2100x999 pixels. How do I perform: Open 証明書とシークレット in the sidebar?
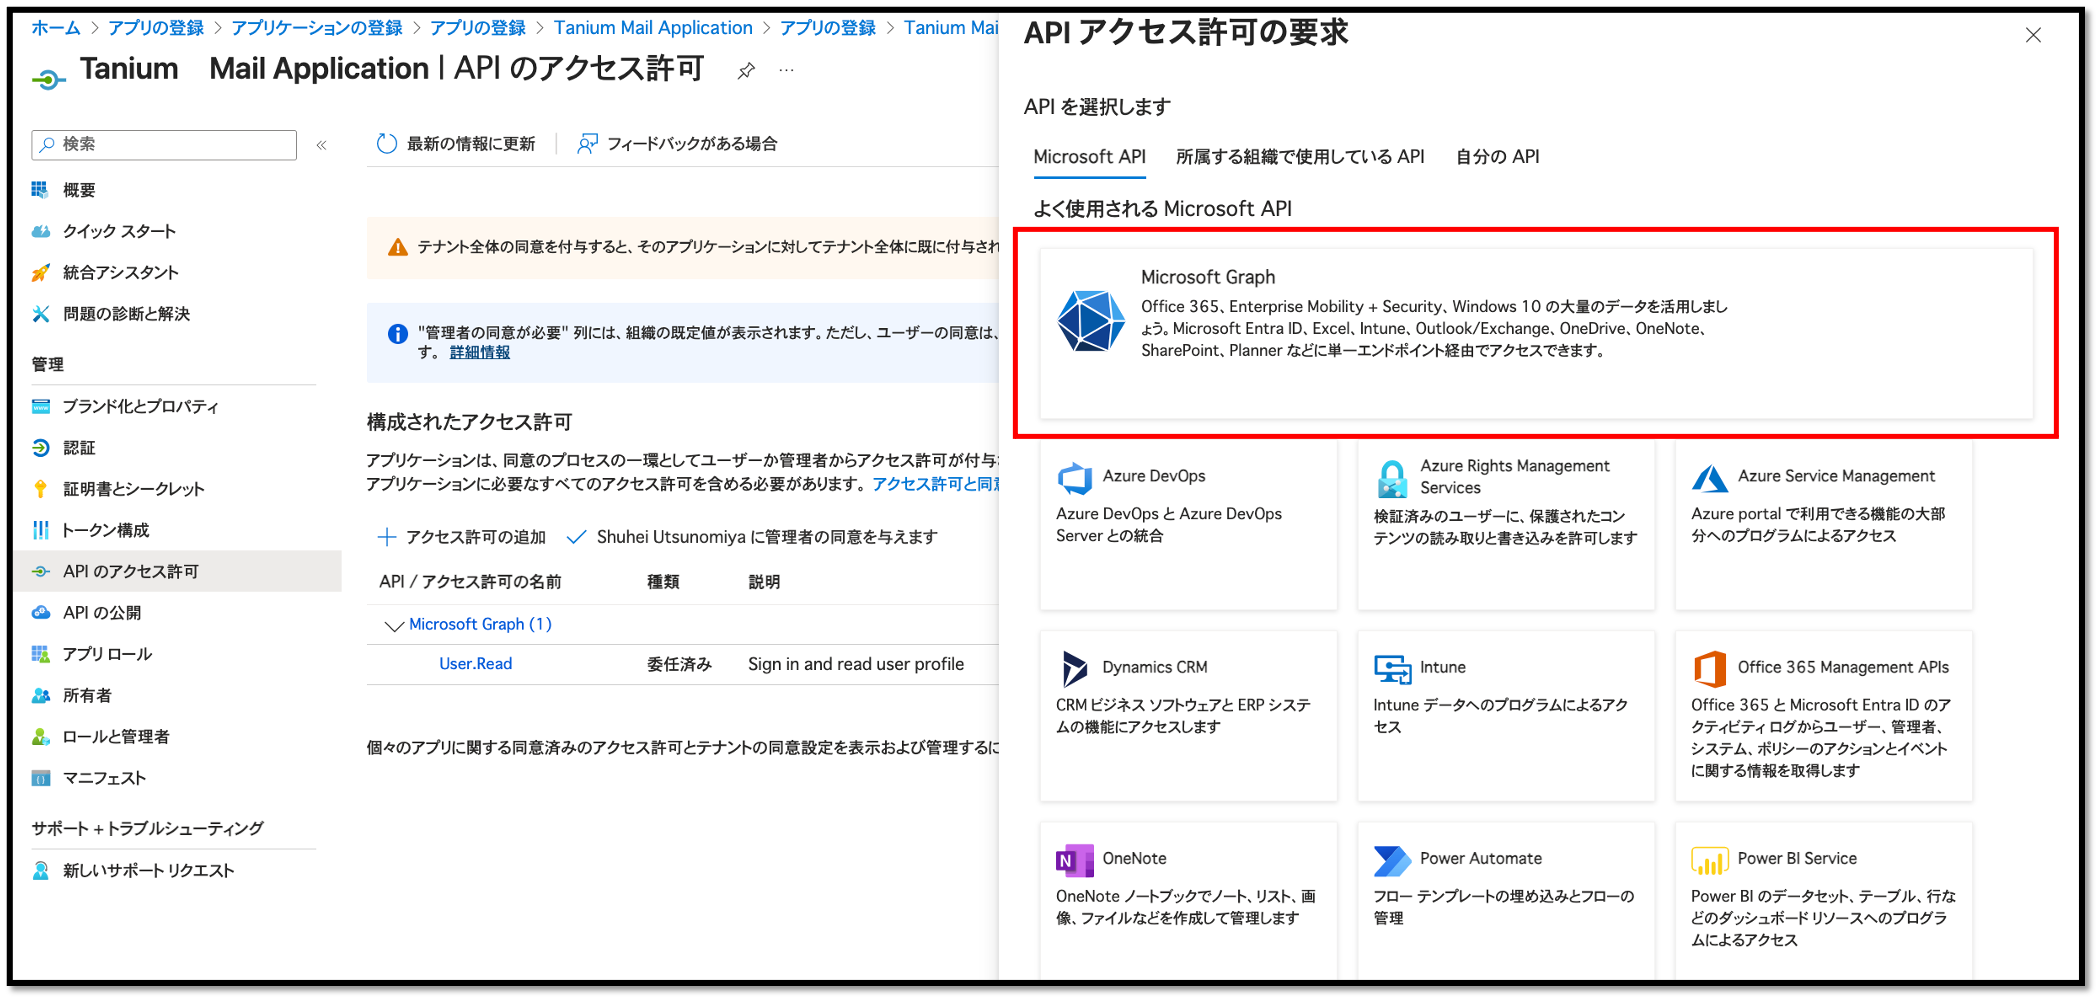coord(133,489)
